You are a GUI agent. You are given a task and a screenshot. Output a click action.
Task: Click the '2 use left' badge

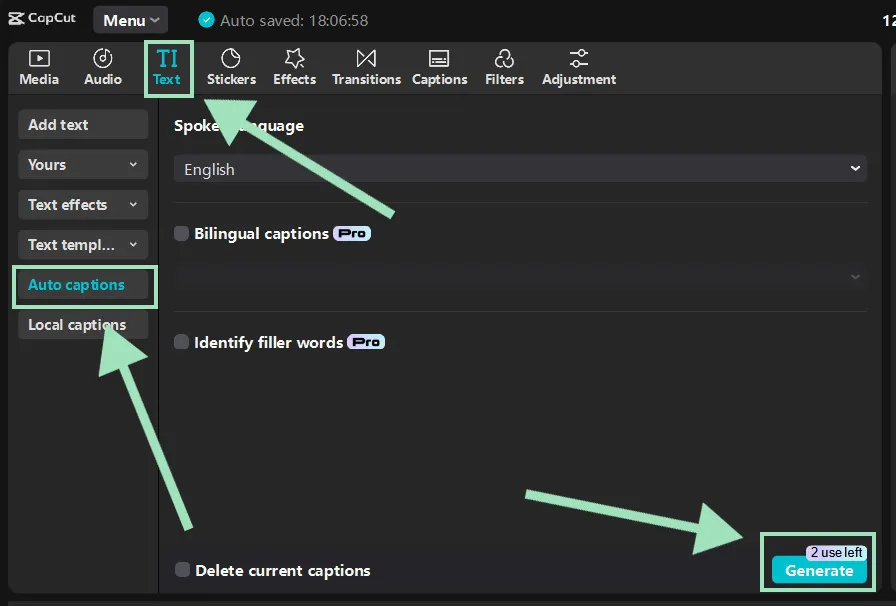tap(837, 552)
